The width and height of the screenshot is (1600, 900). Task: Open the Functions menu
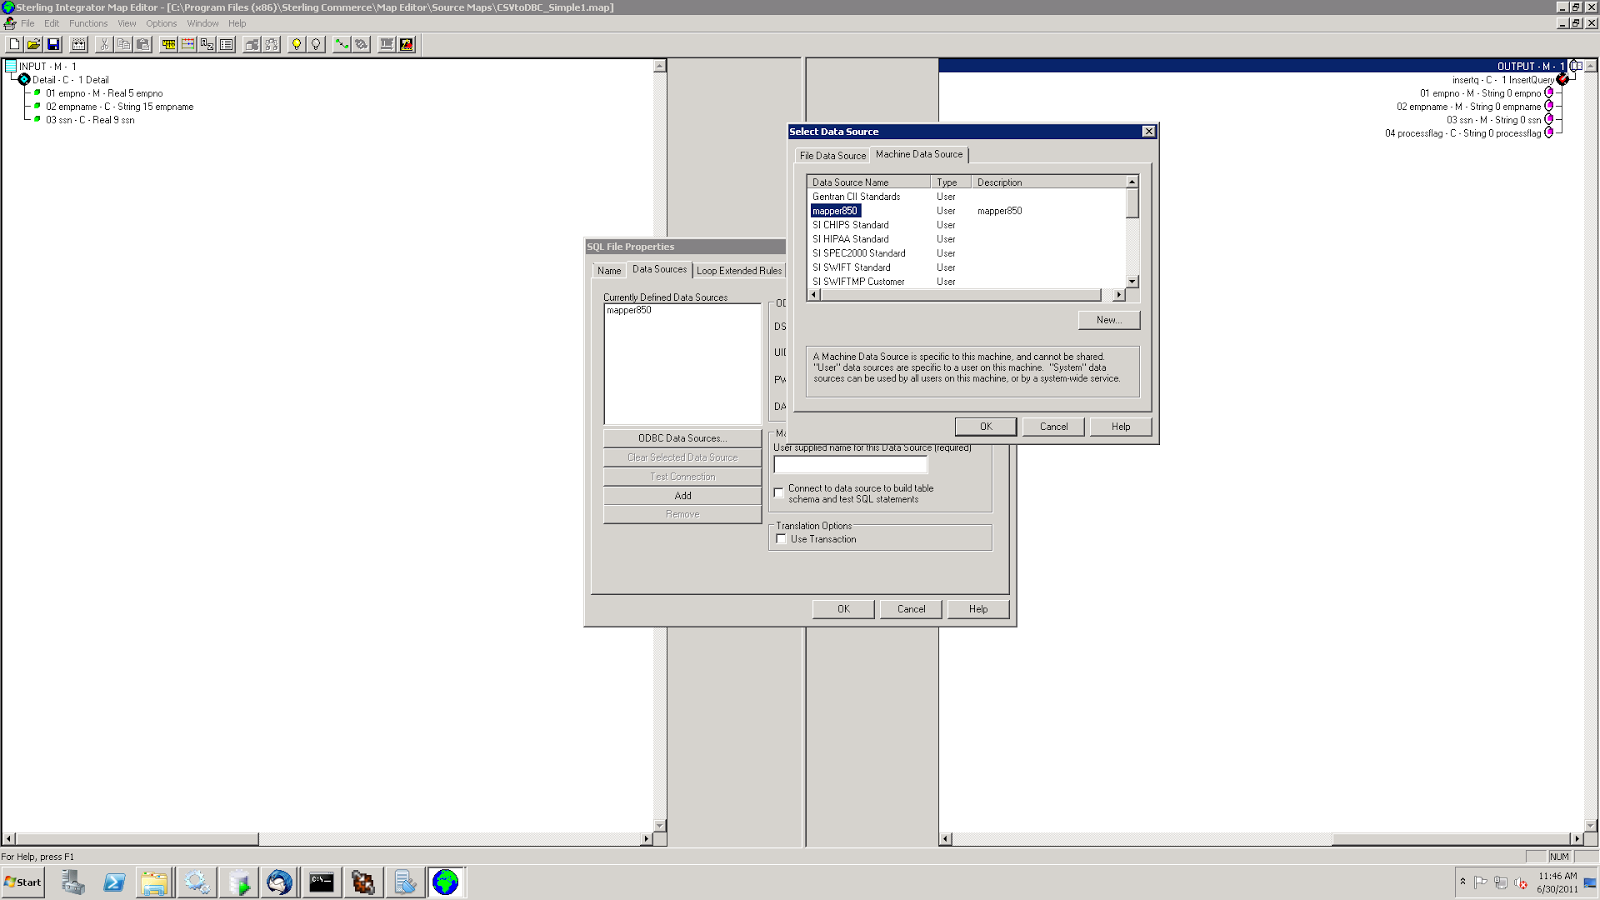(x=88, y=22)
